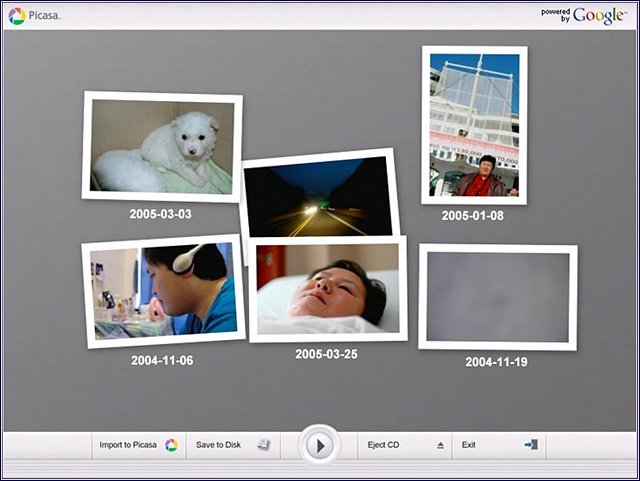Image resolution: width=640 pixels, height=481 pixels.
Task: Click the Exit label
Action: pyautogui.click(x=469, y=445)
